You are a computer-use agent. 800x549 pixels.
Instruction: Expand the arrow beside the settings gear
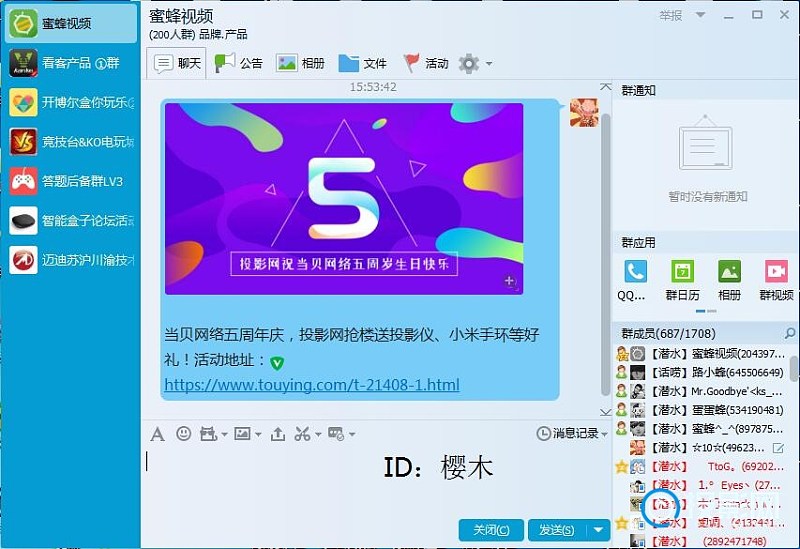(489, 64)
